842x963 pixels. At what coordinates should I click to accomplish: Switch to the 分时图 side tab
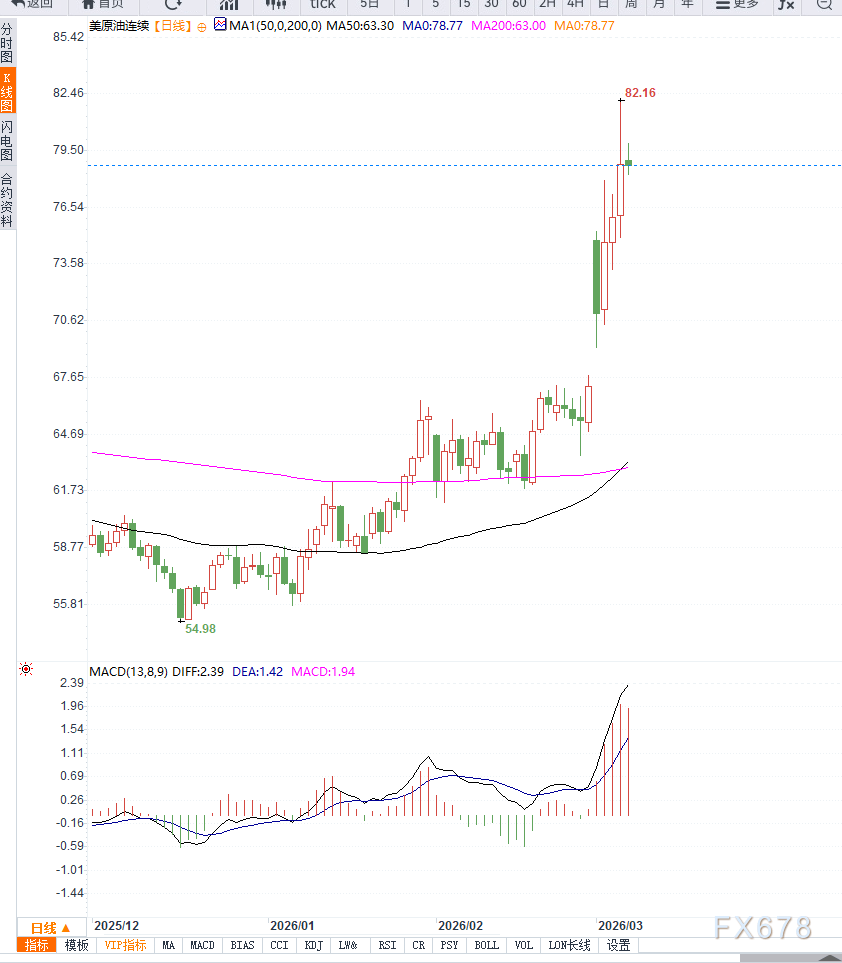[x=7, y=45]
